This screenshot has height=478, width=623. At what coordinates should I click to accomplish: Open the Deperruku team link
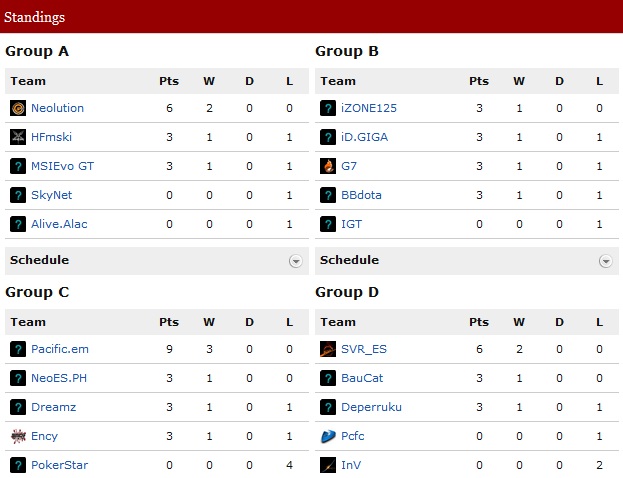point(371,407)
